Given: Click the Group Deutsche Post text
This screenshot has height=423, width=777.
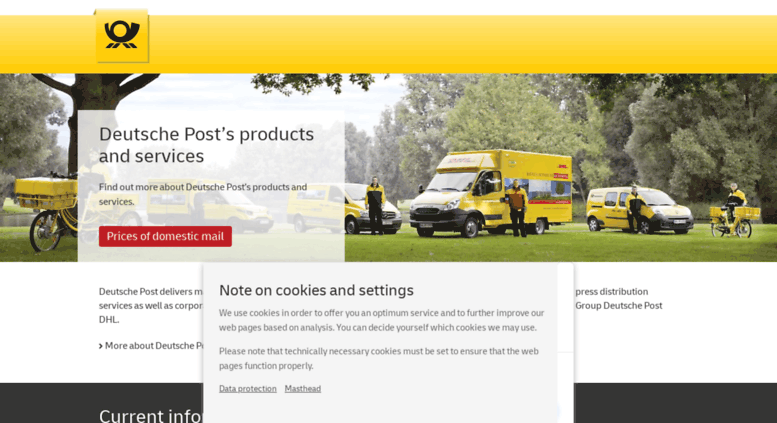Looking at the screenshot, I should (618, 306).
